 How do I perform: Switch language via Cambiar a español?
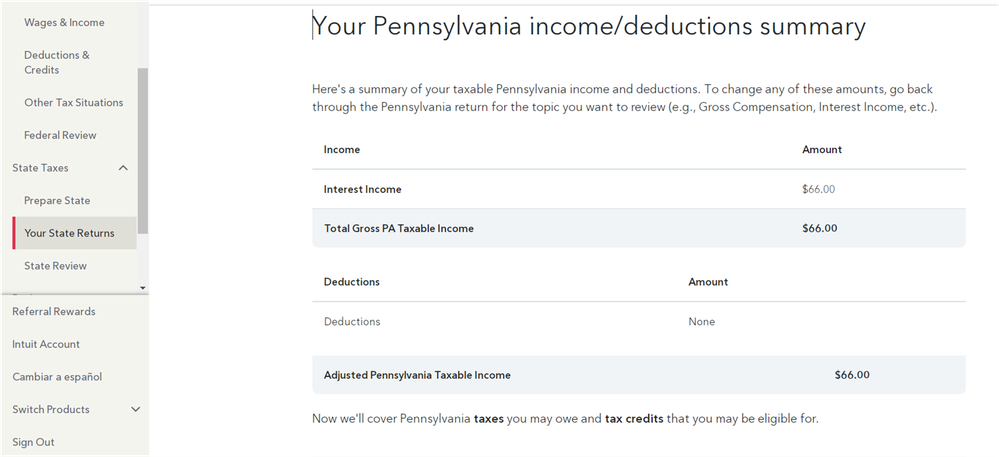click(x=57, y=377)
